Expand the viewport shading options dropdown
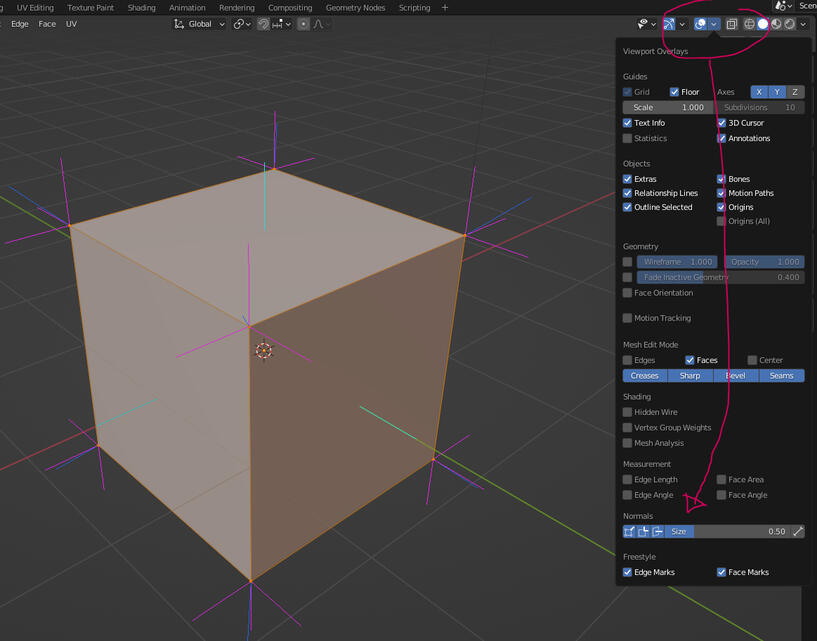 [x=803, y=24]
